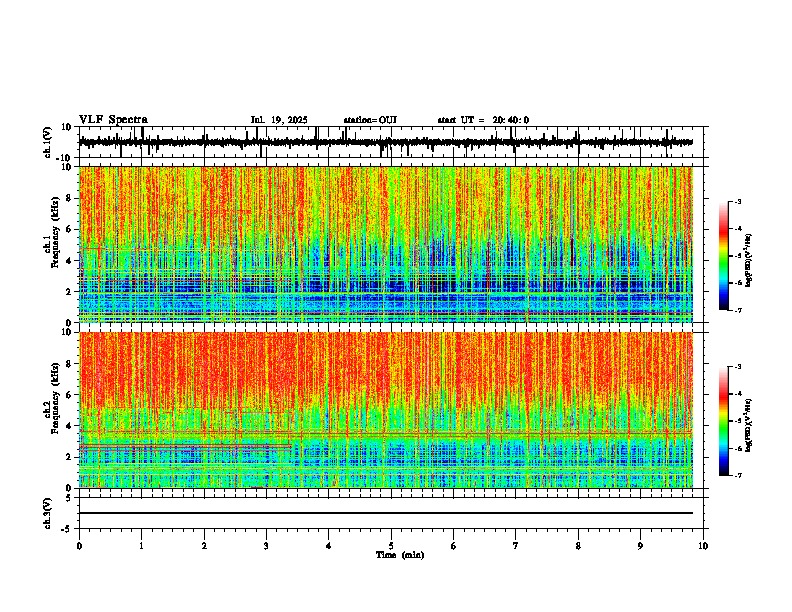The image size is (792, 612).
Task: Click the "0" time axis tick label
Action: coord(79,546)
